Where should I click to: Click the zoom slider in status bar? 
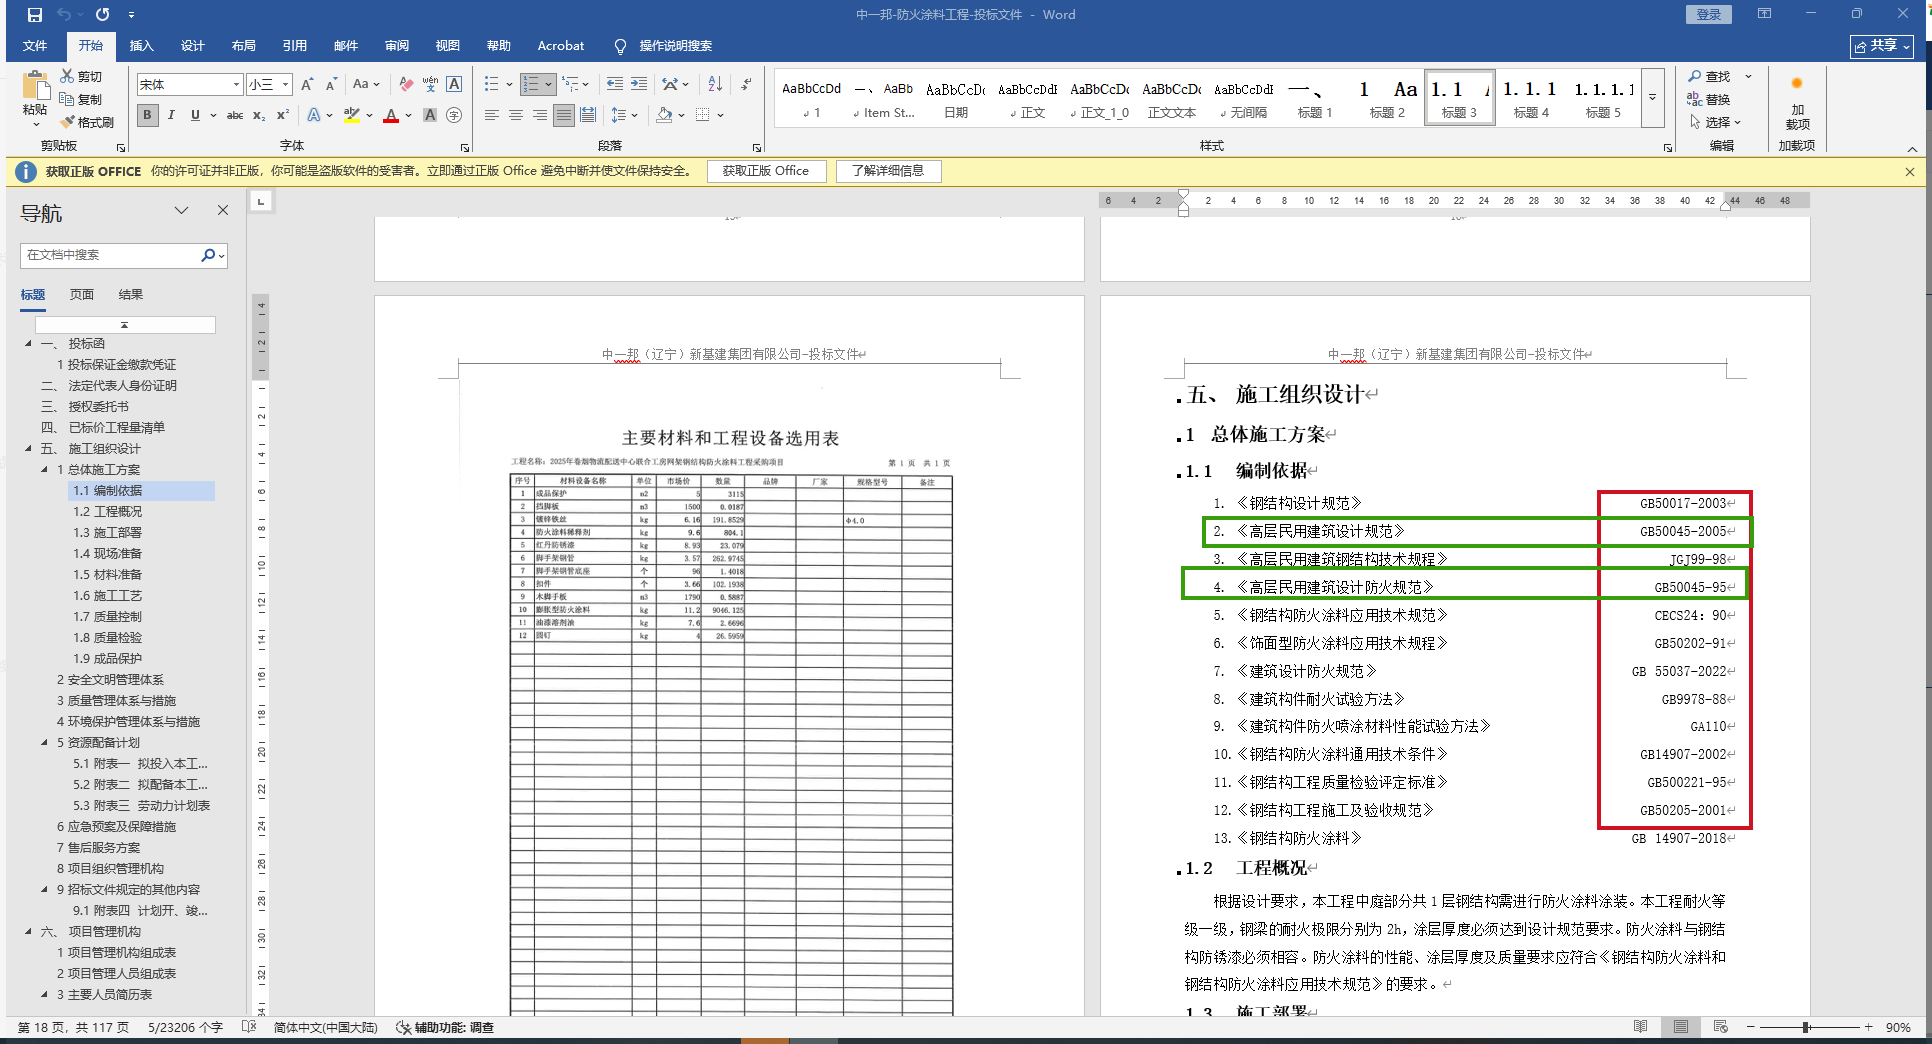click(x=1806, y=1027)
